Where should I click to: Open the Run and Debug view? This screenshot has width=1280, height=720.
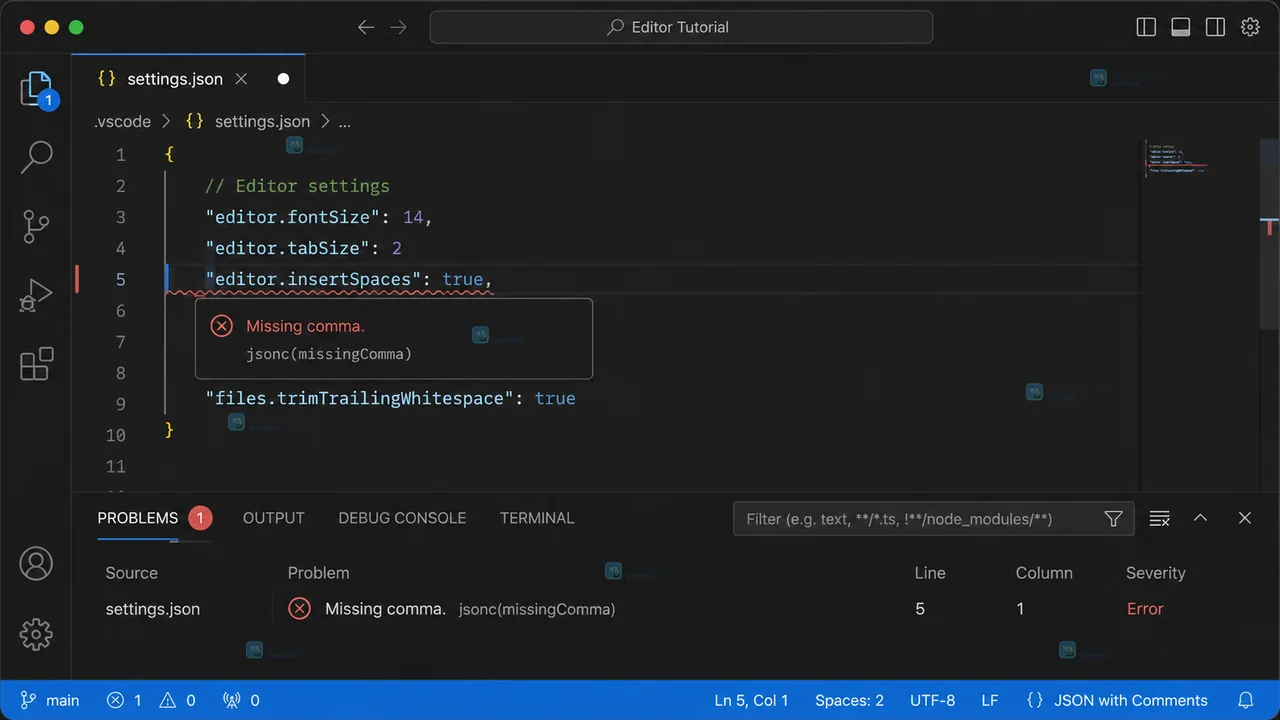36,296
